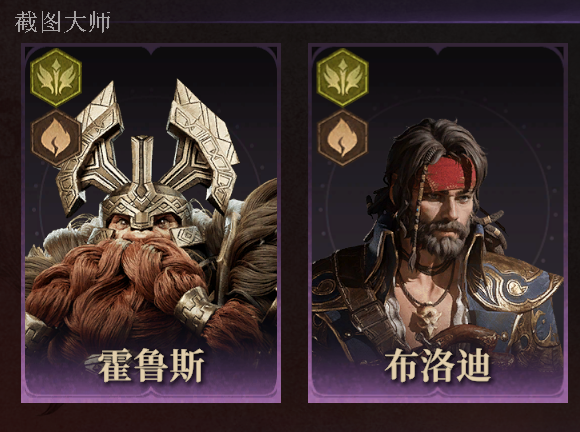Click the flame element icon on 霍鲁斯 card

point(56,138)
